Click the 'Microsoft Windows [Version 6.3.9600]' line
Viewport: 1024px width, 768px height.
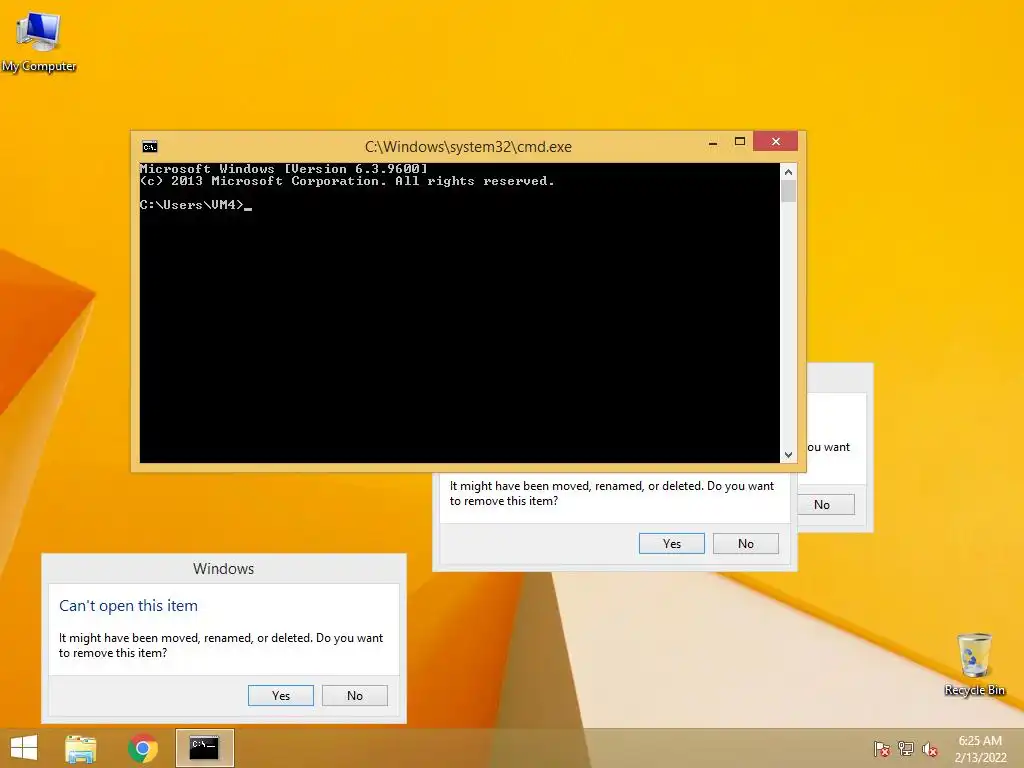(283, 168)
